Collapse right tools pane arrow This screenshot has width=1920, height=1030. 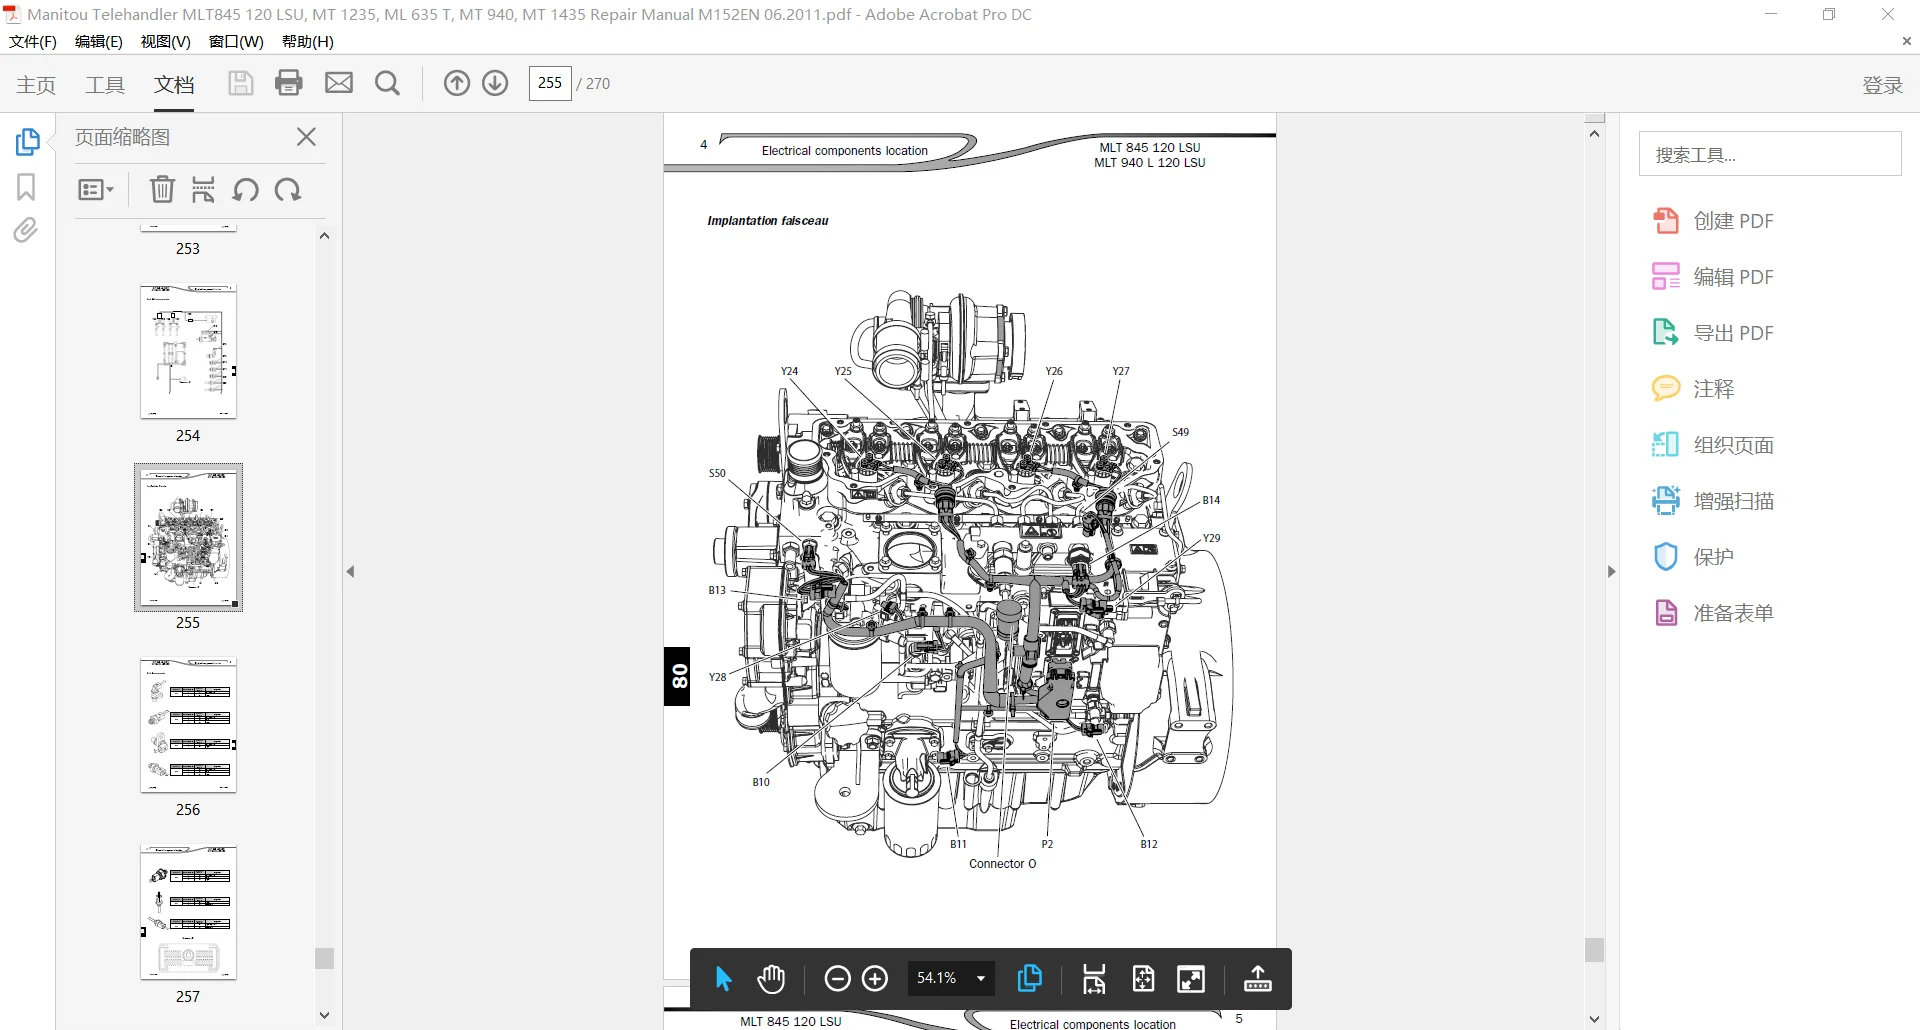coord(1611,572)
